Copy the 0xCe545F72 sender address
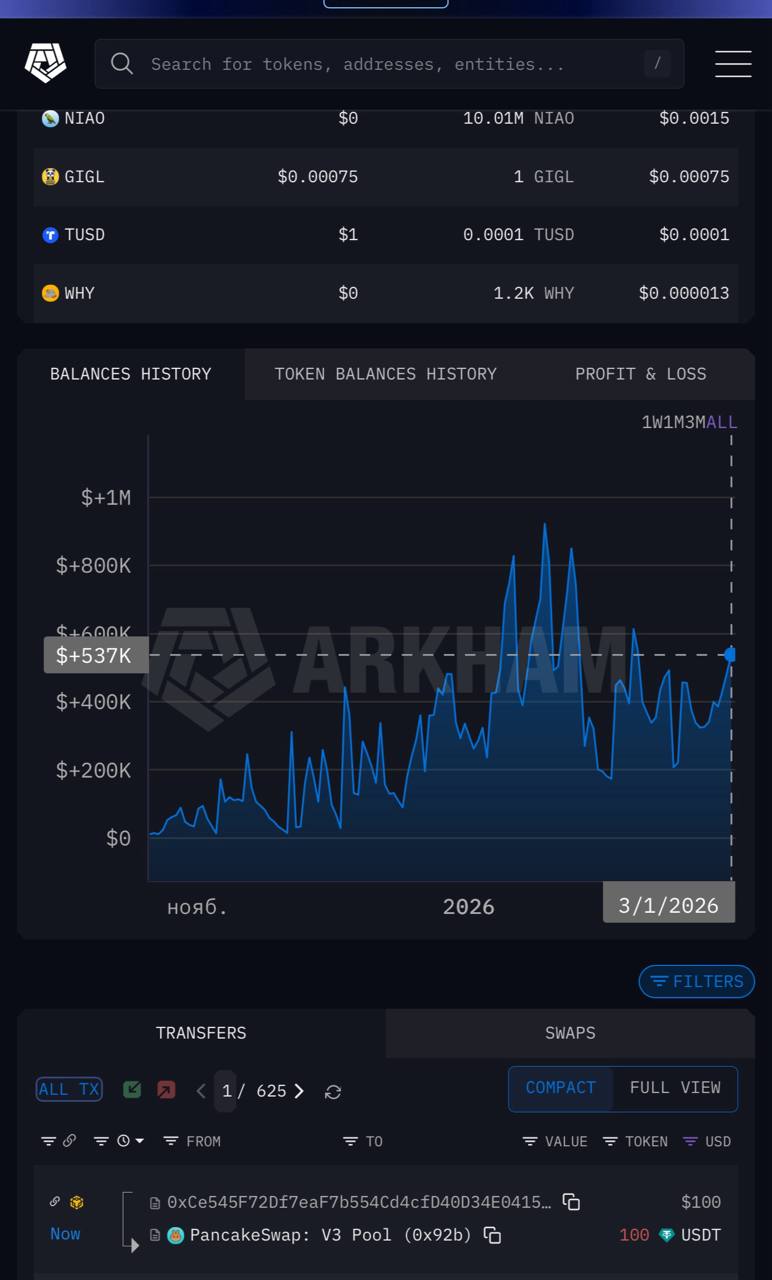This screenshot has width=772, height=1280. click(x=571, y=1202)
